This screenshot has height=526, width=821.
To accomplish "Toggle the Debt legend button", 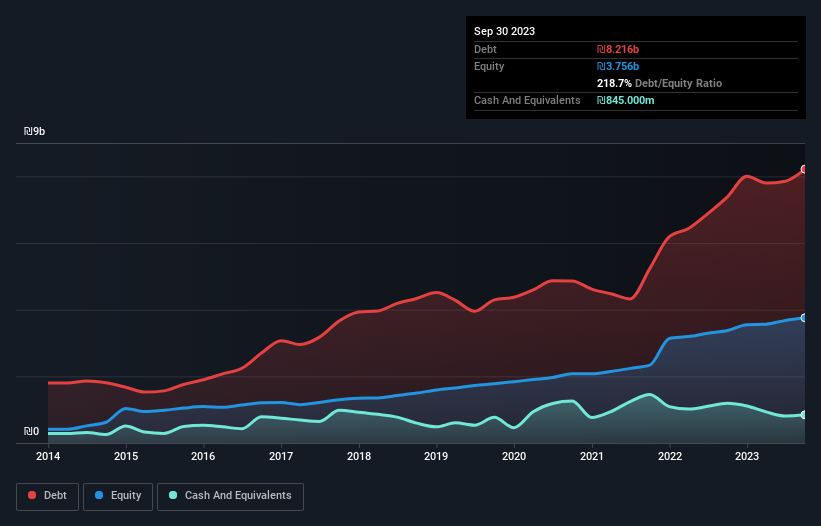I will click(46, 495).
